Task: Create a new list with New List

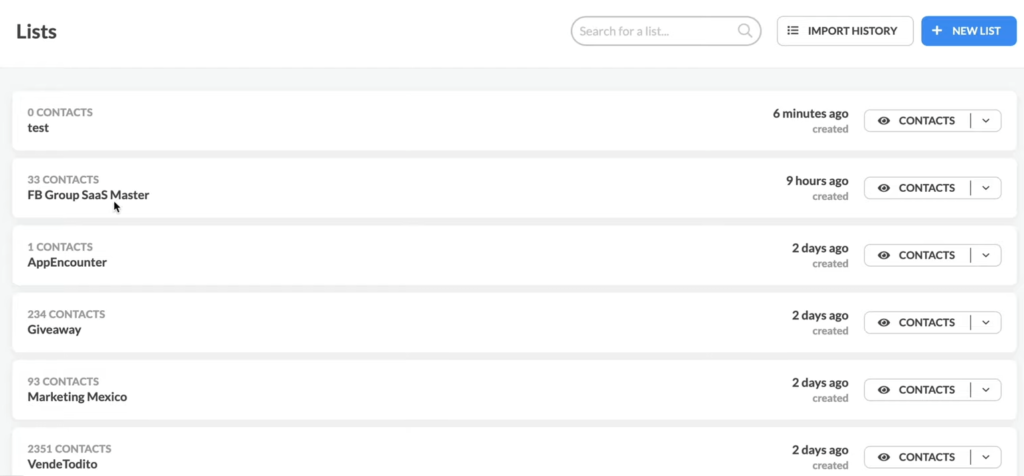Action: [x=968, y=31]
